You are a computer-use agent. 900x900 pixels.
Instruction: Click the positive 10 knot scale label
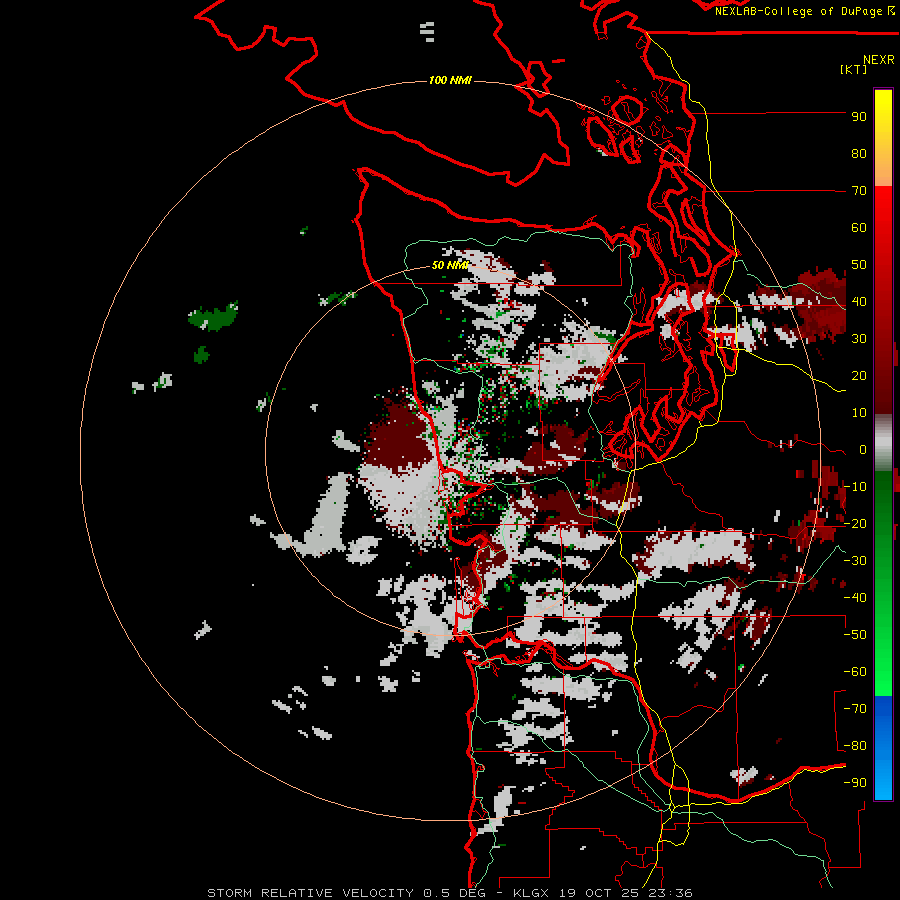pyautogui.click(x=859, y=413)
